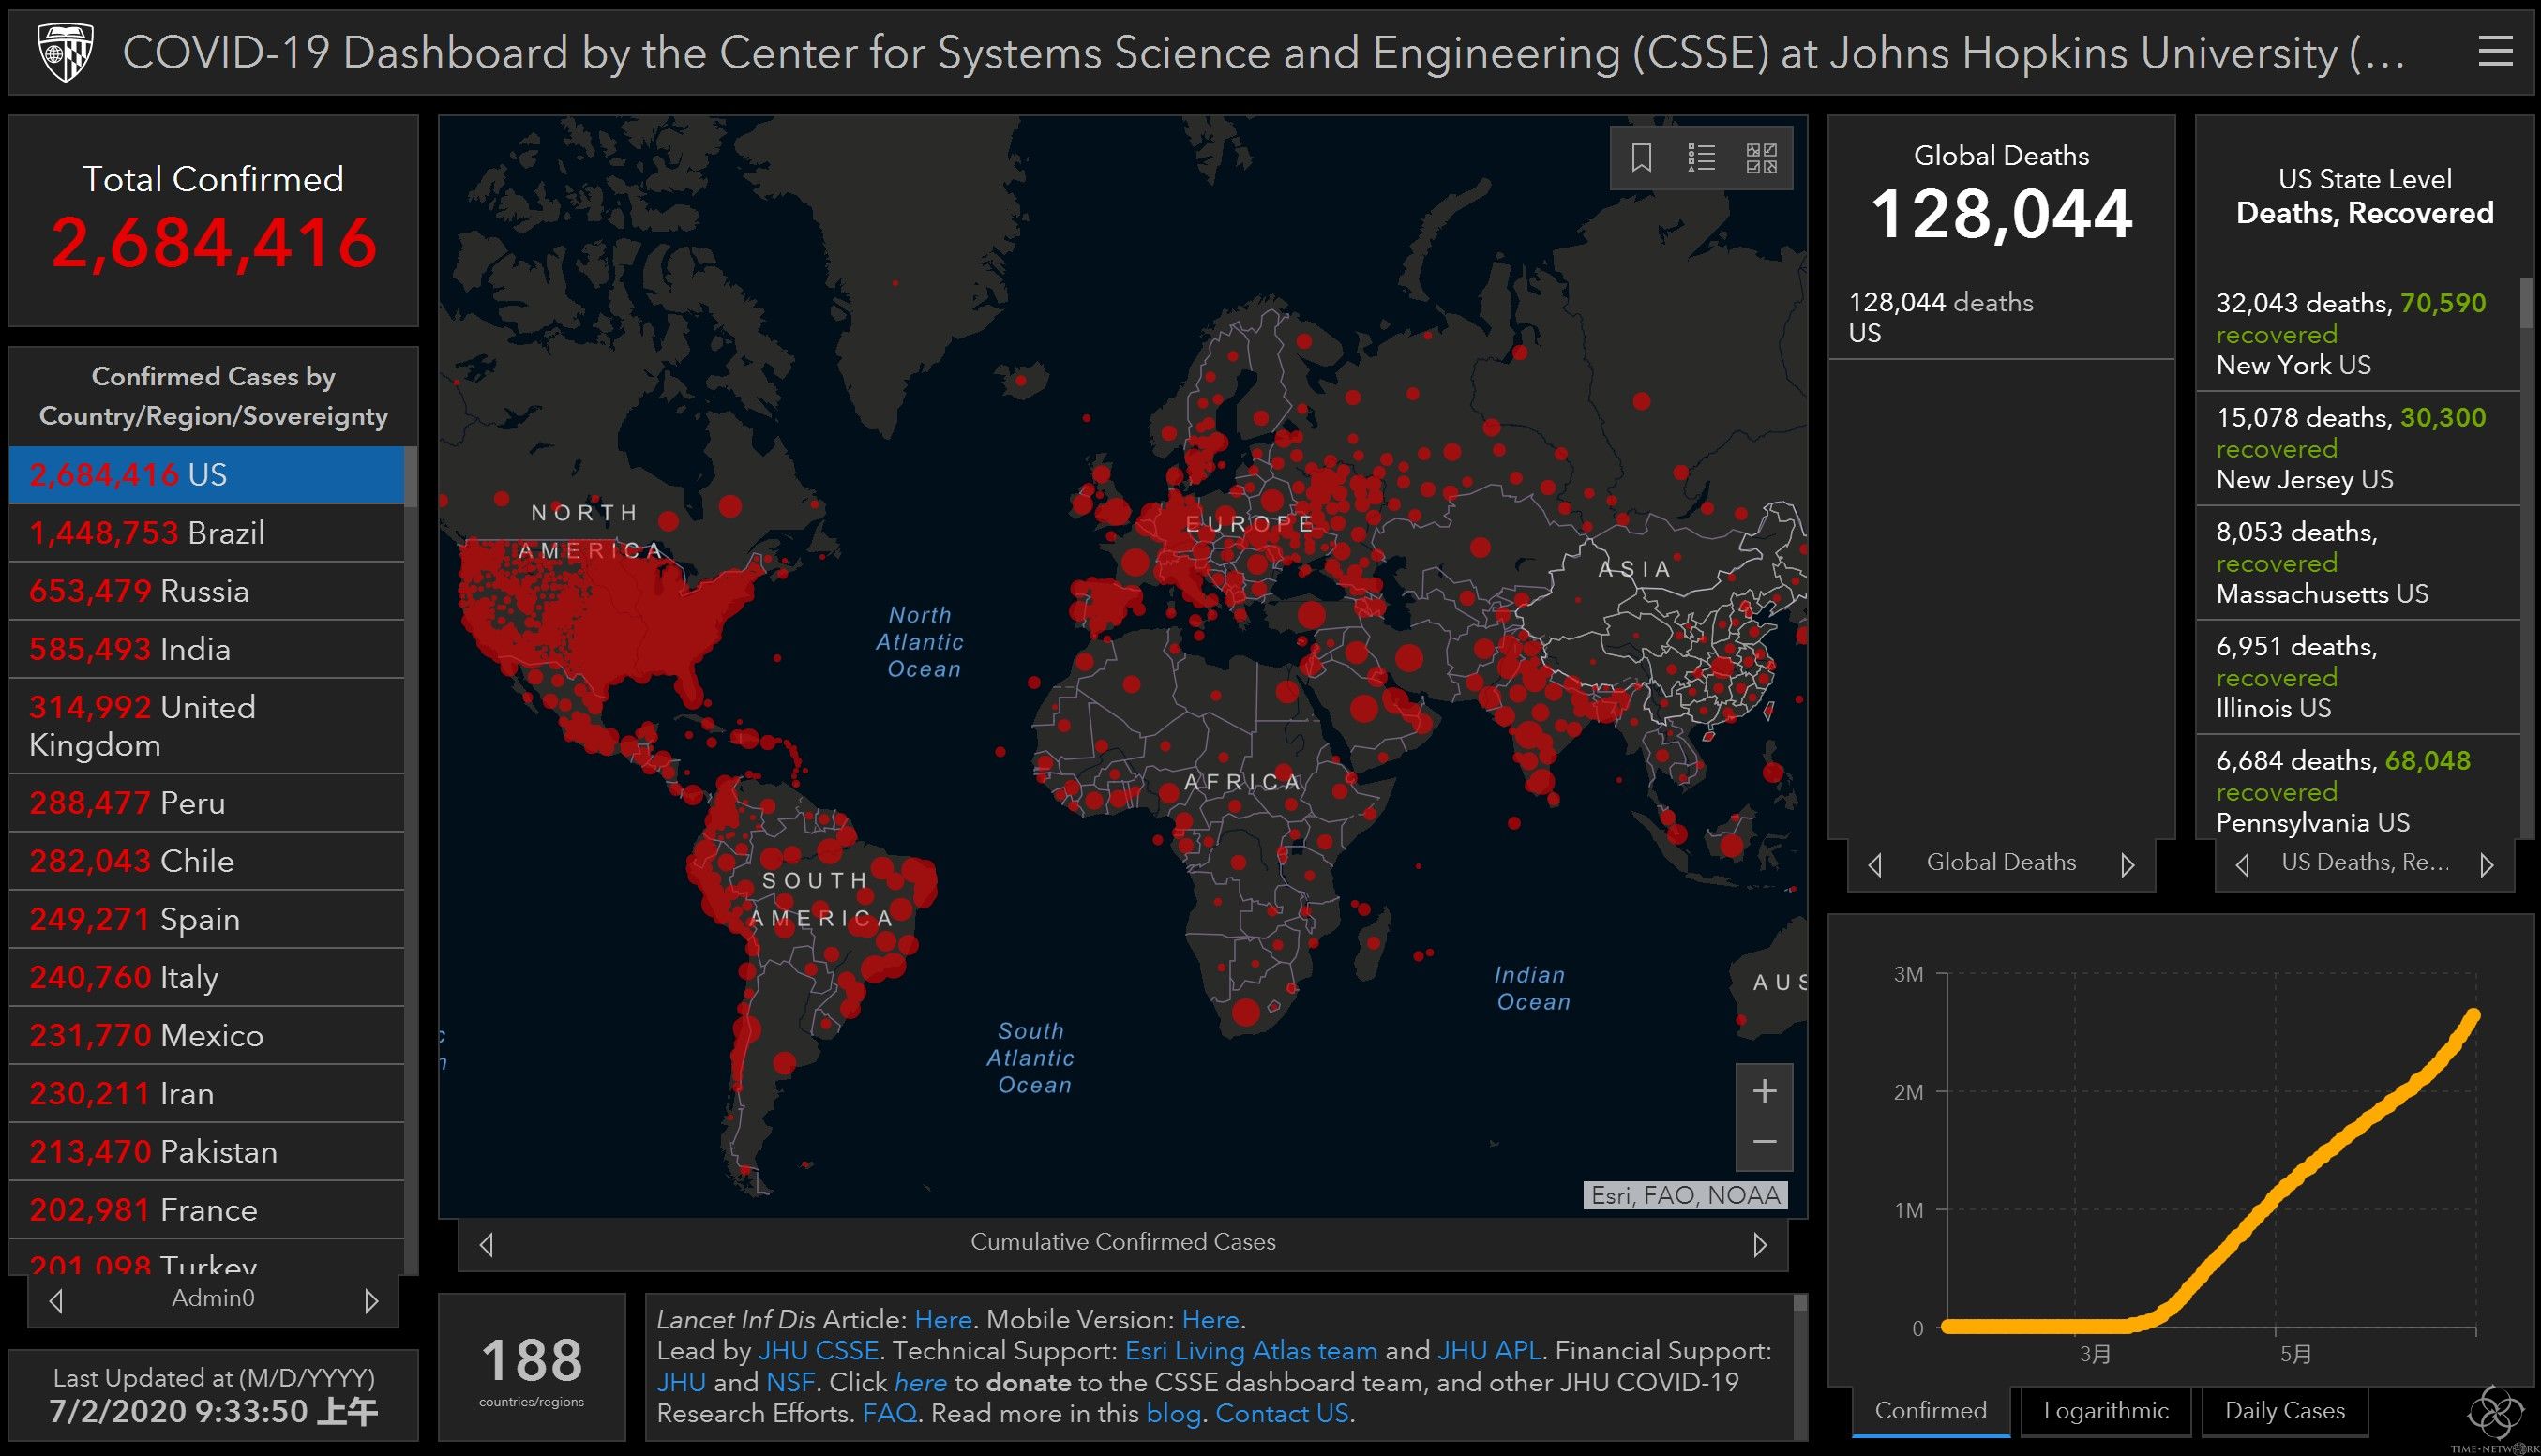Select the Mexico row 231,770
Screen dimensions: 2541x1456
(206, 1035)
